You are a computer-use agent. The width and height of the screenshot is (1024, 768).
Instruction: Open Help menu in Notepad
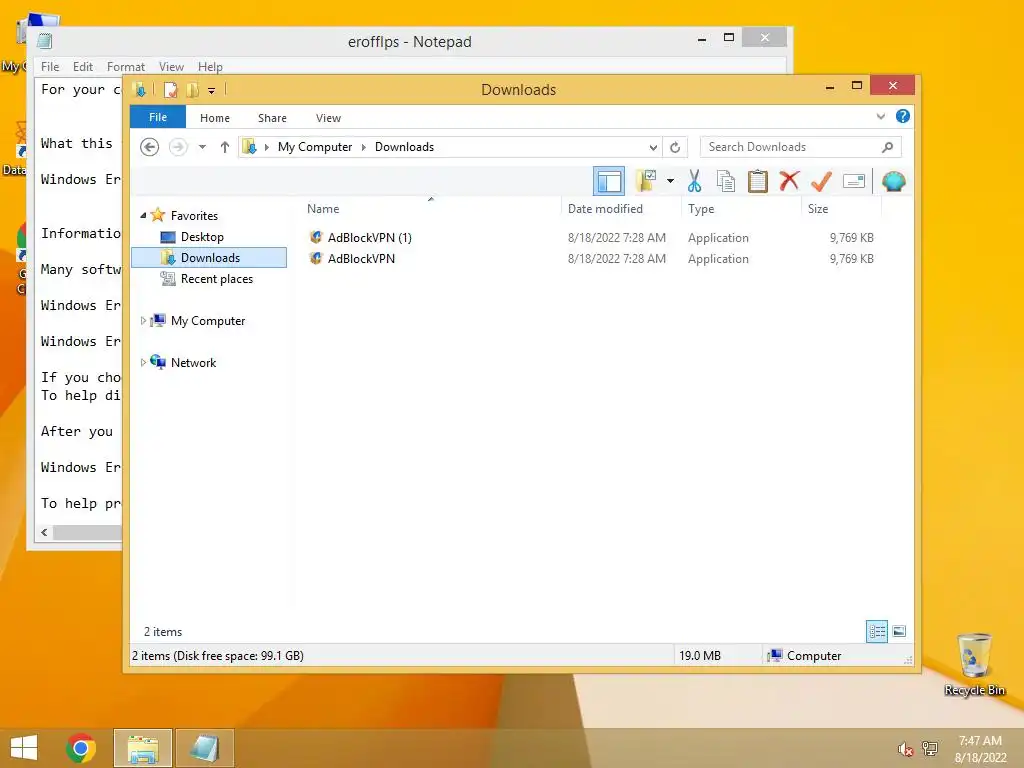click(x=210, y=67)
